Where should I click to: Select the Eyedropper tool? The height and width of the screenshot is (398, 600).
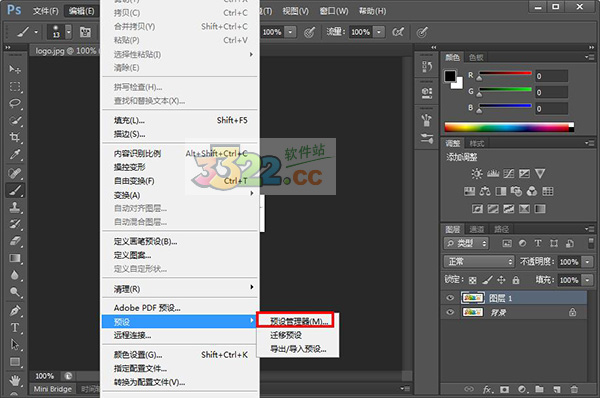[15, 154]
